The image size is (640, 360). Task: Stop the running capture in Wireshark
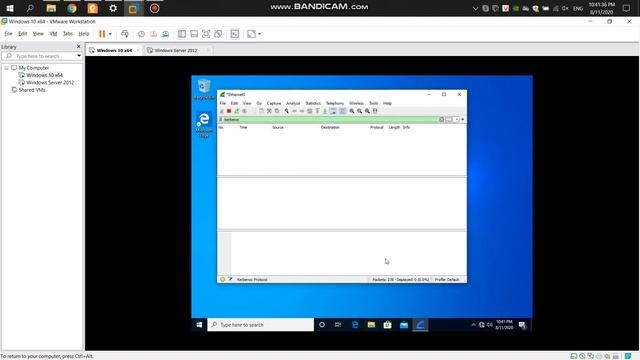pos(229,111)
